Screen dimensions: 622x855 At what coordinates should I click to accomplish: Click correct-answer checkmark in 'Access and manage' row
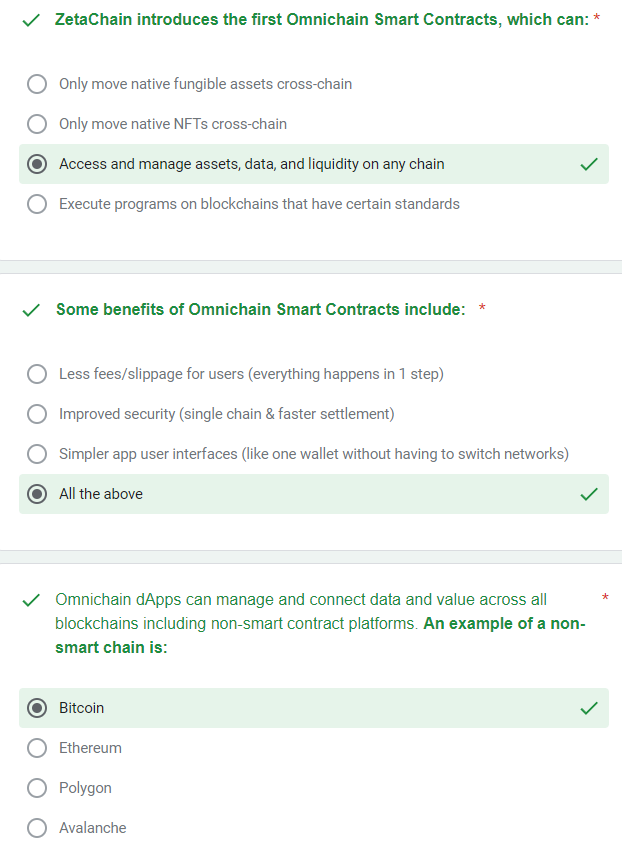coord(589,164)
